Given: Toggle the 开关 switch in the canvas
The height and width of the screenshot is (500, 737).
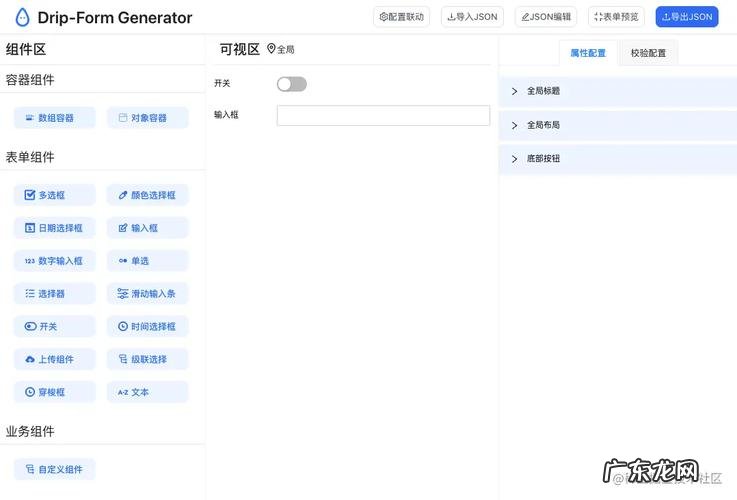Looking at the screenshot, I should tap(292, 84).
